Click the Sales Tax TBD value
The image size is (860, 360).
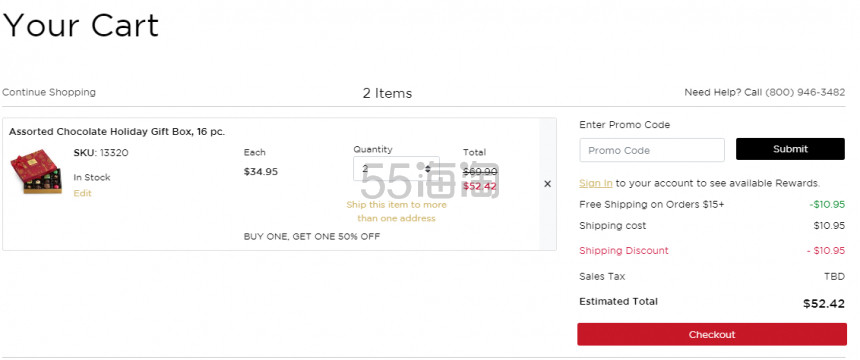coord(834,277)
